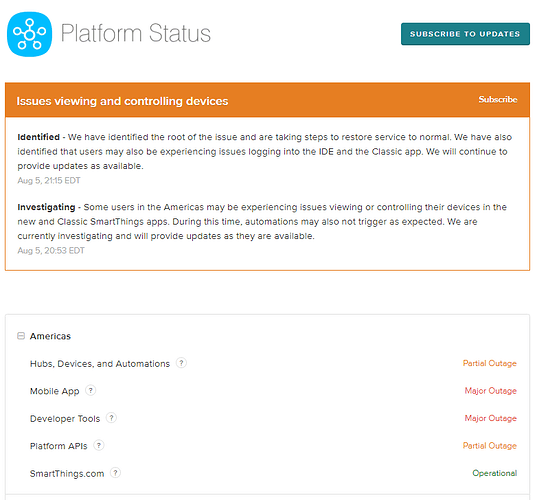The width and height of the screenshot is (537, 500).
Task: Click the Developer Tools component name
Action: click(65, 418)
